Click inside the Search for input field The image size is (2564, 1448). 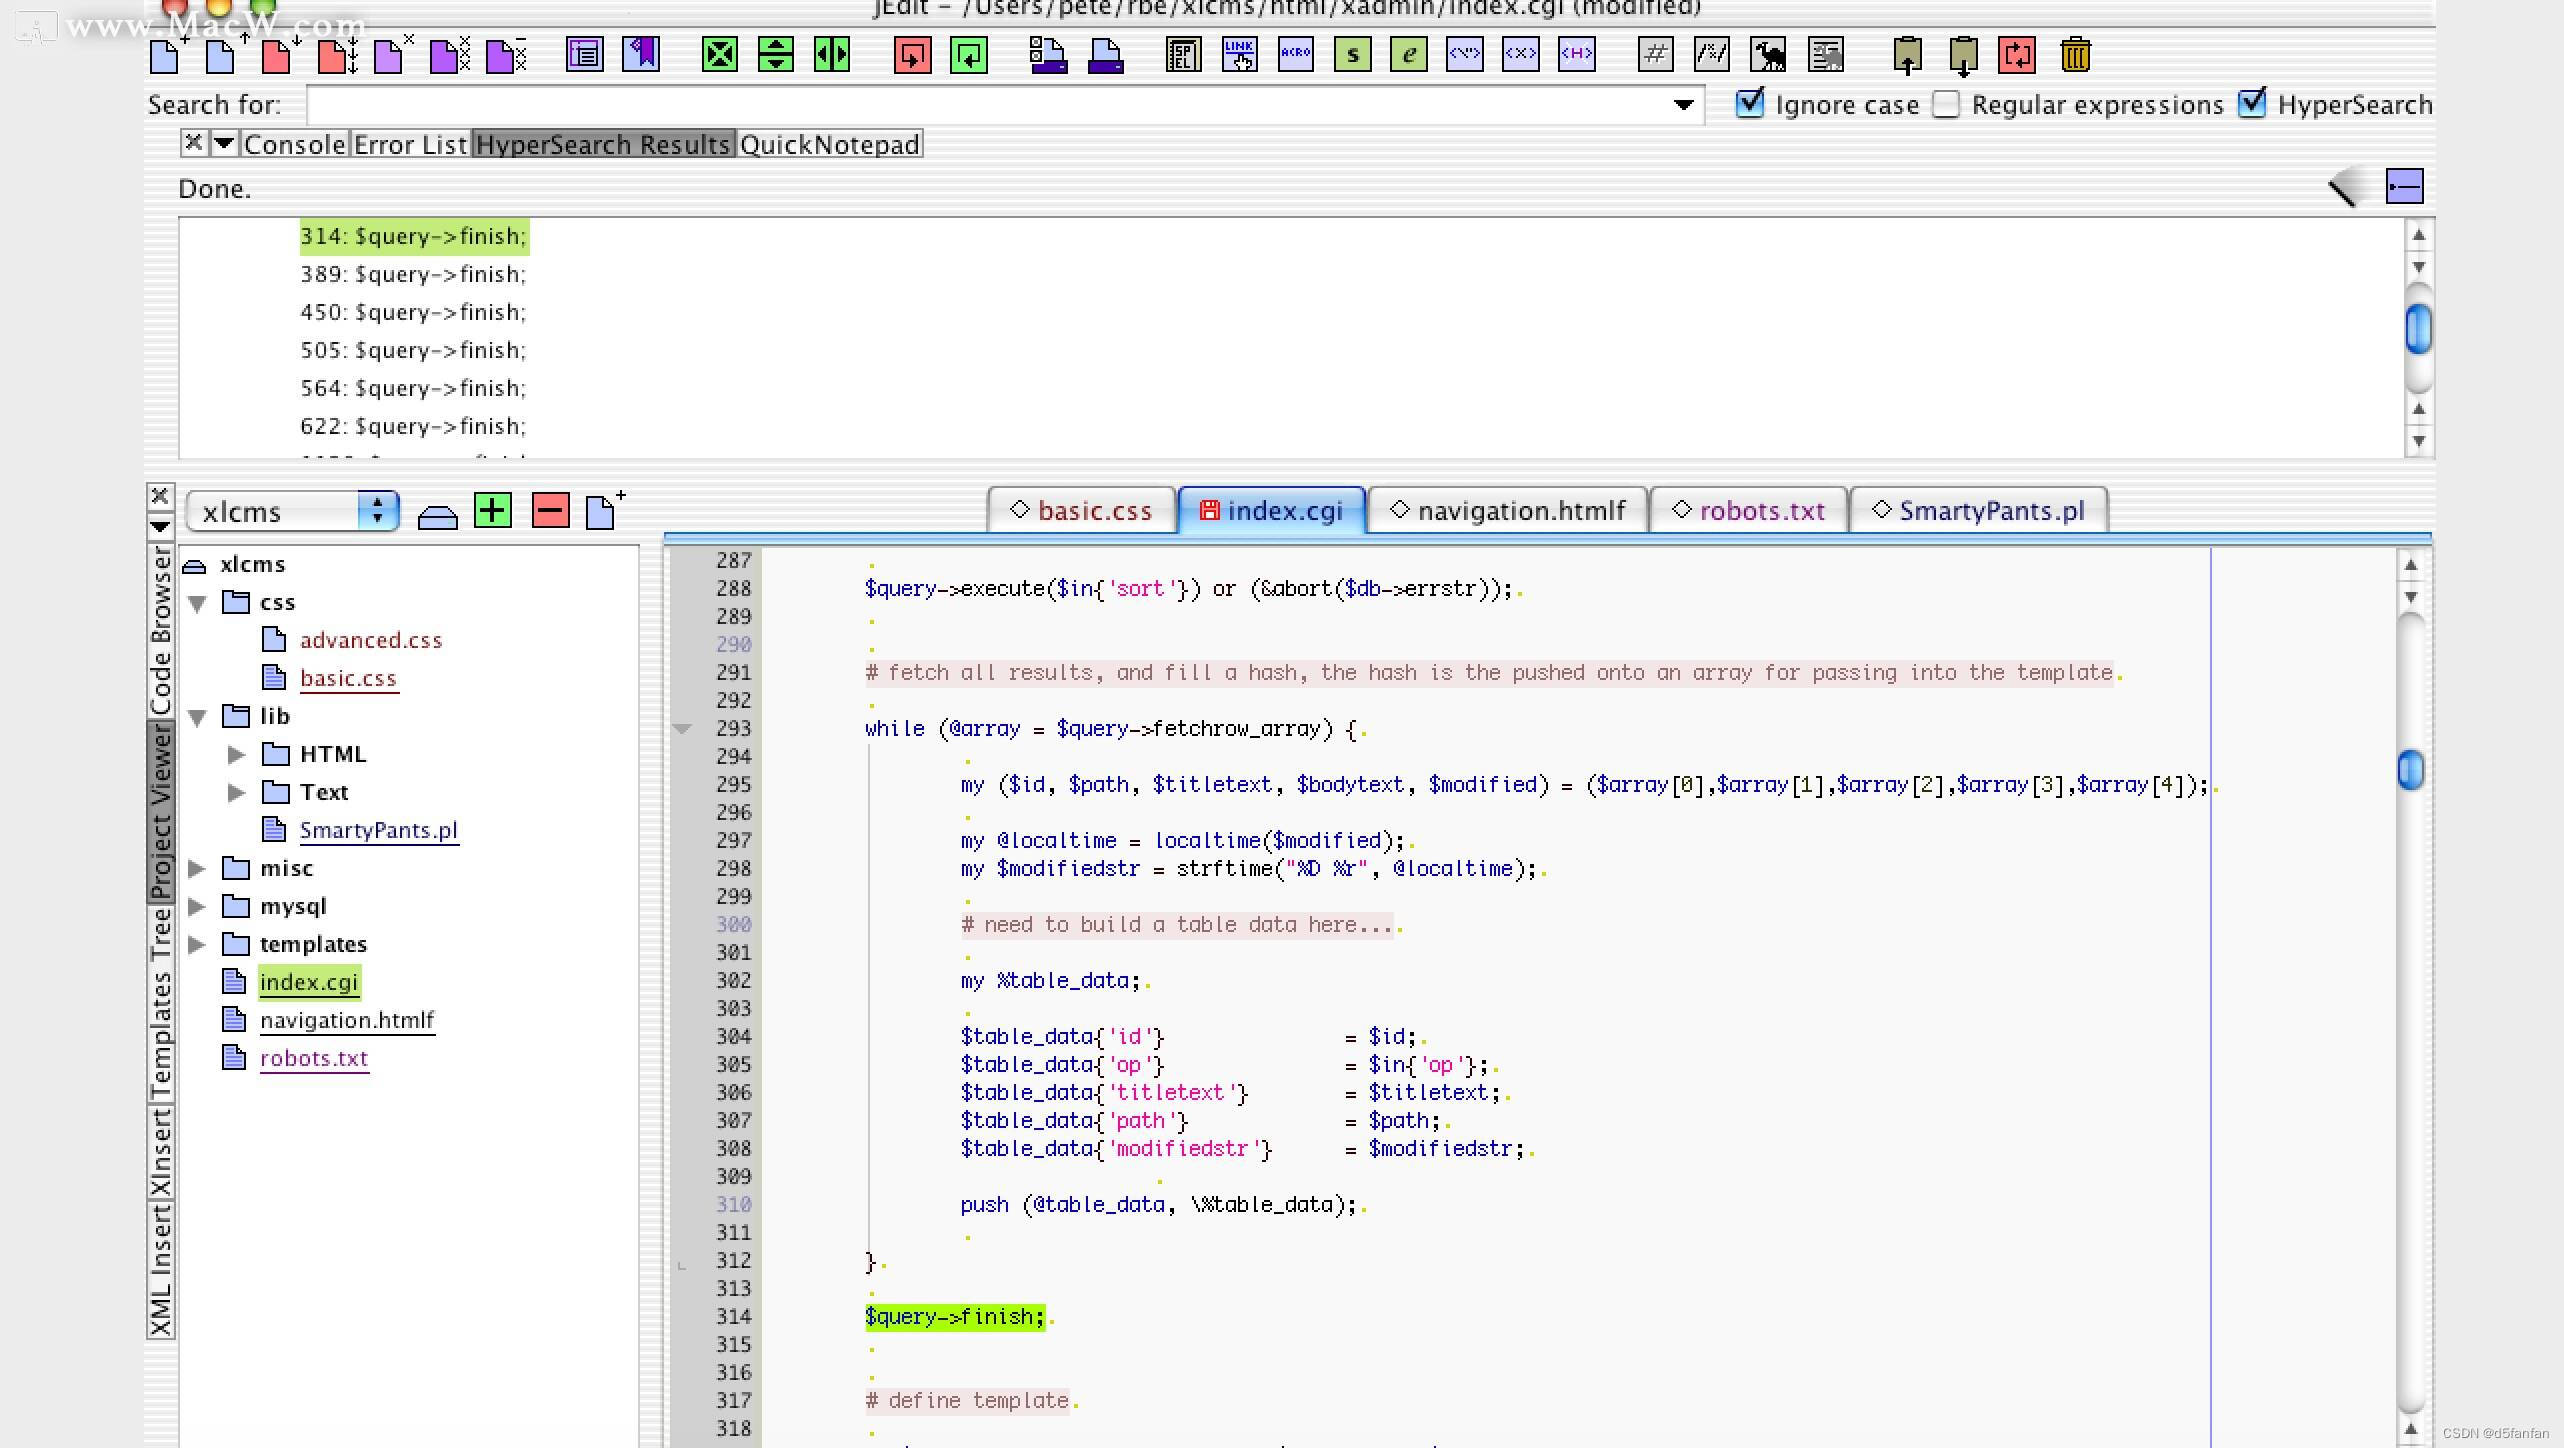[900, 104]
